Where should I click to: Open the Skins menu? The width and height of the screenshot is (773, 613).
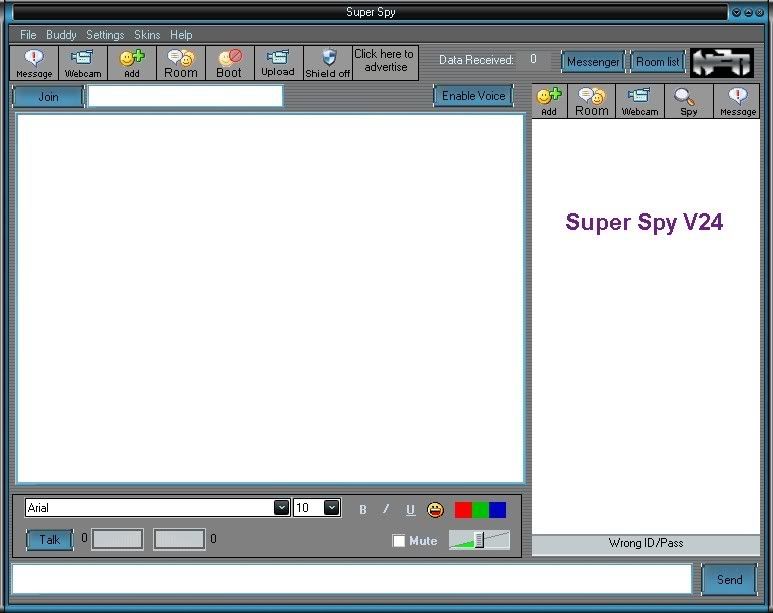147,35
